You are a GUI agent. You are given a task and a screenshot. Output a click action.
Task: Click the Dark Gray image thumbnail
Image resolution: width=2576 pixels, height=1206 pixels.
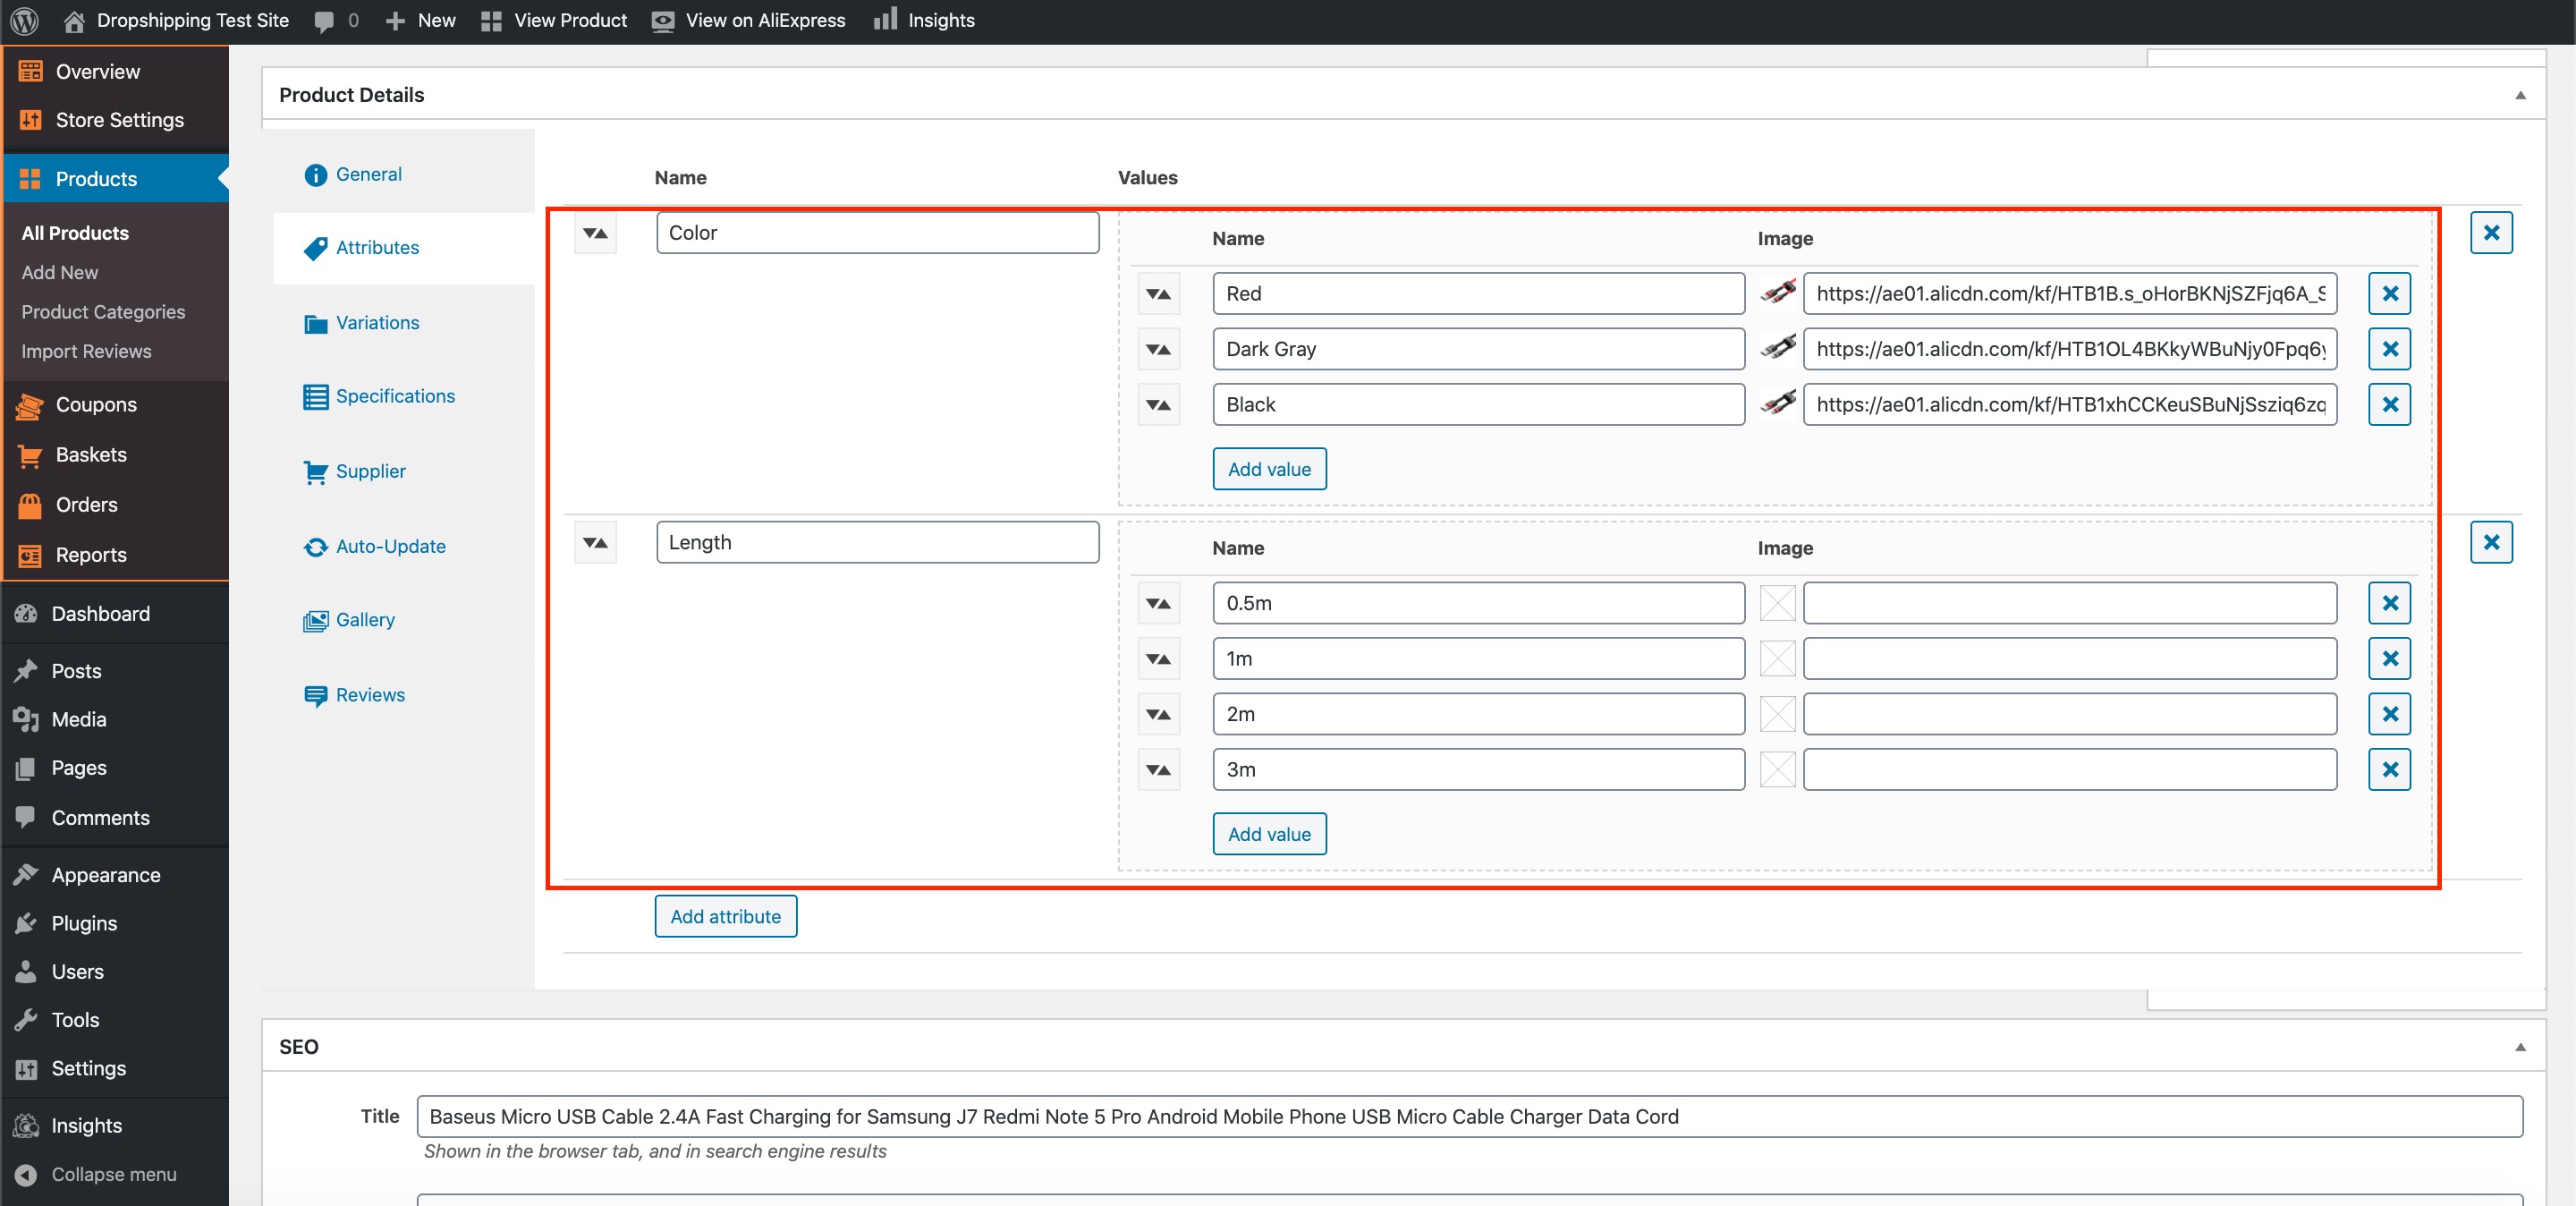[x=1777, y=349]
